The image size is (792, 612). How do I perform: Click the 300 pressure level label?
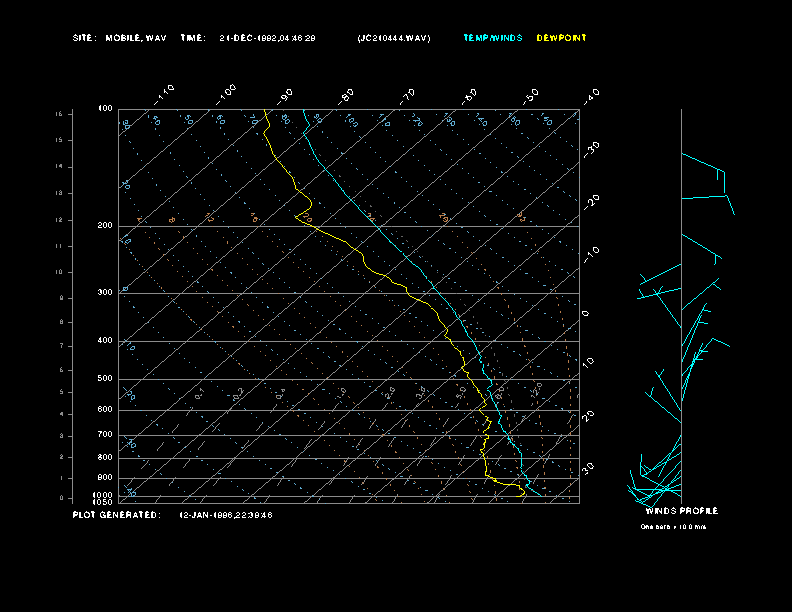(105, 292)
